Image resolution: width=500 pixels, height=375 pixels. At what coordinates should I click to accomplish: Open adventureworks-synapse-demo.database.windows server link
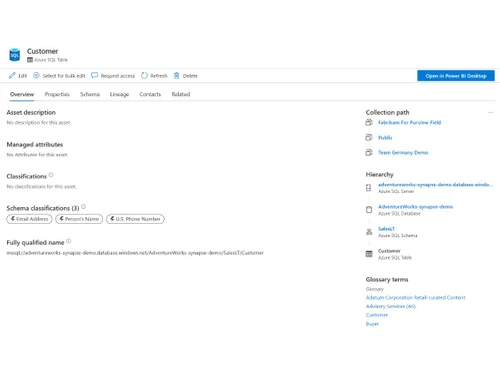click(435, 184)
